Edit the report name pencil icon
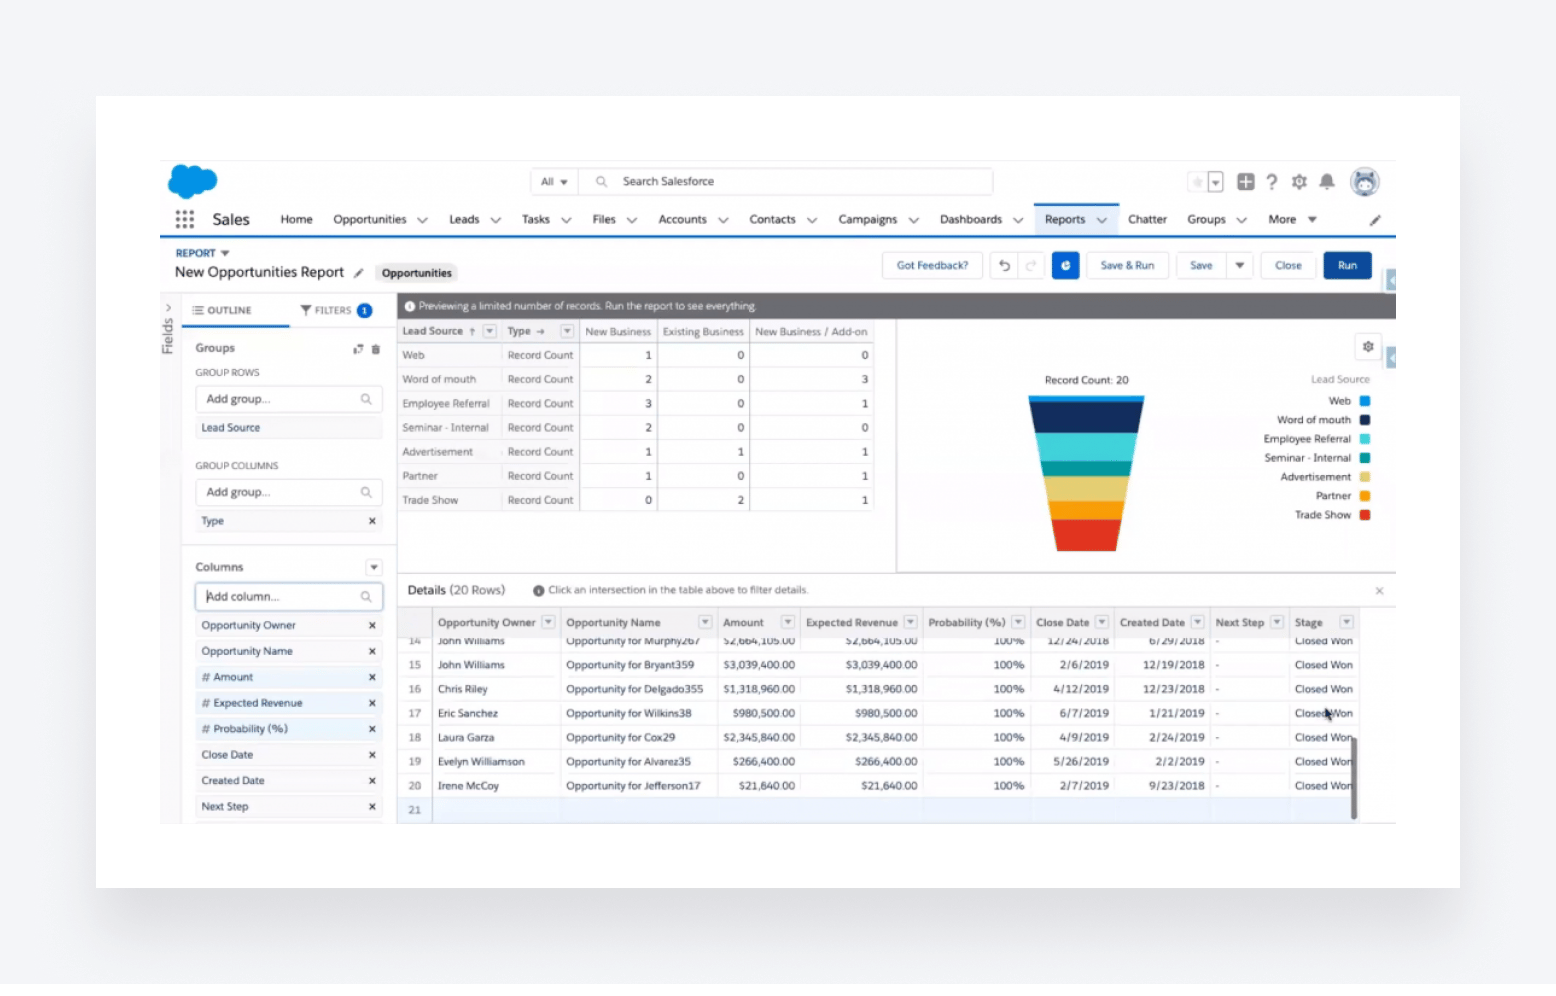Screen dimensions: 1556x996 click(358, 273)
